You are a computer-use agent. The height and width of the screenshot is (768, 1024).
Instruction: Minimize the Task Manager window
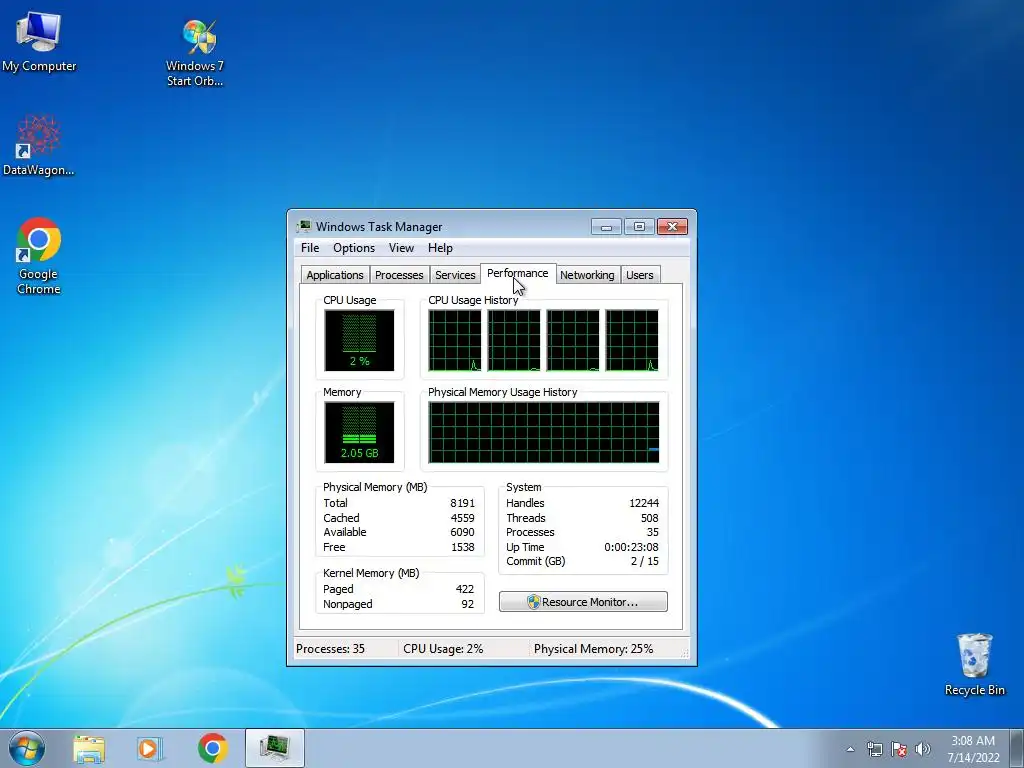point(606,227)
